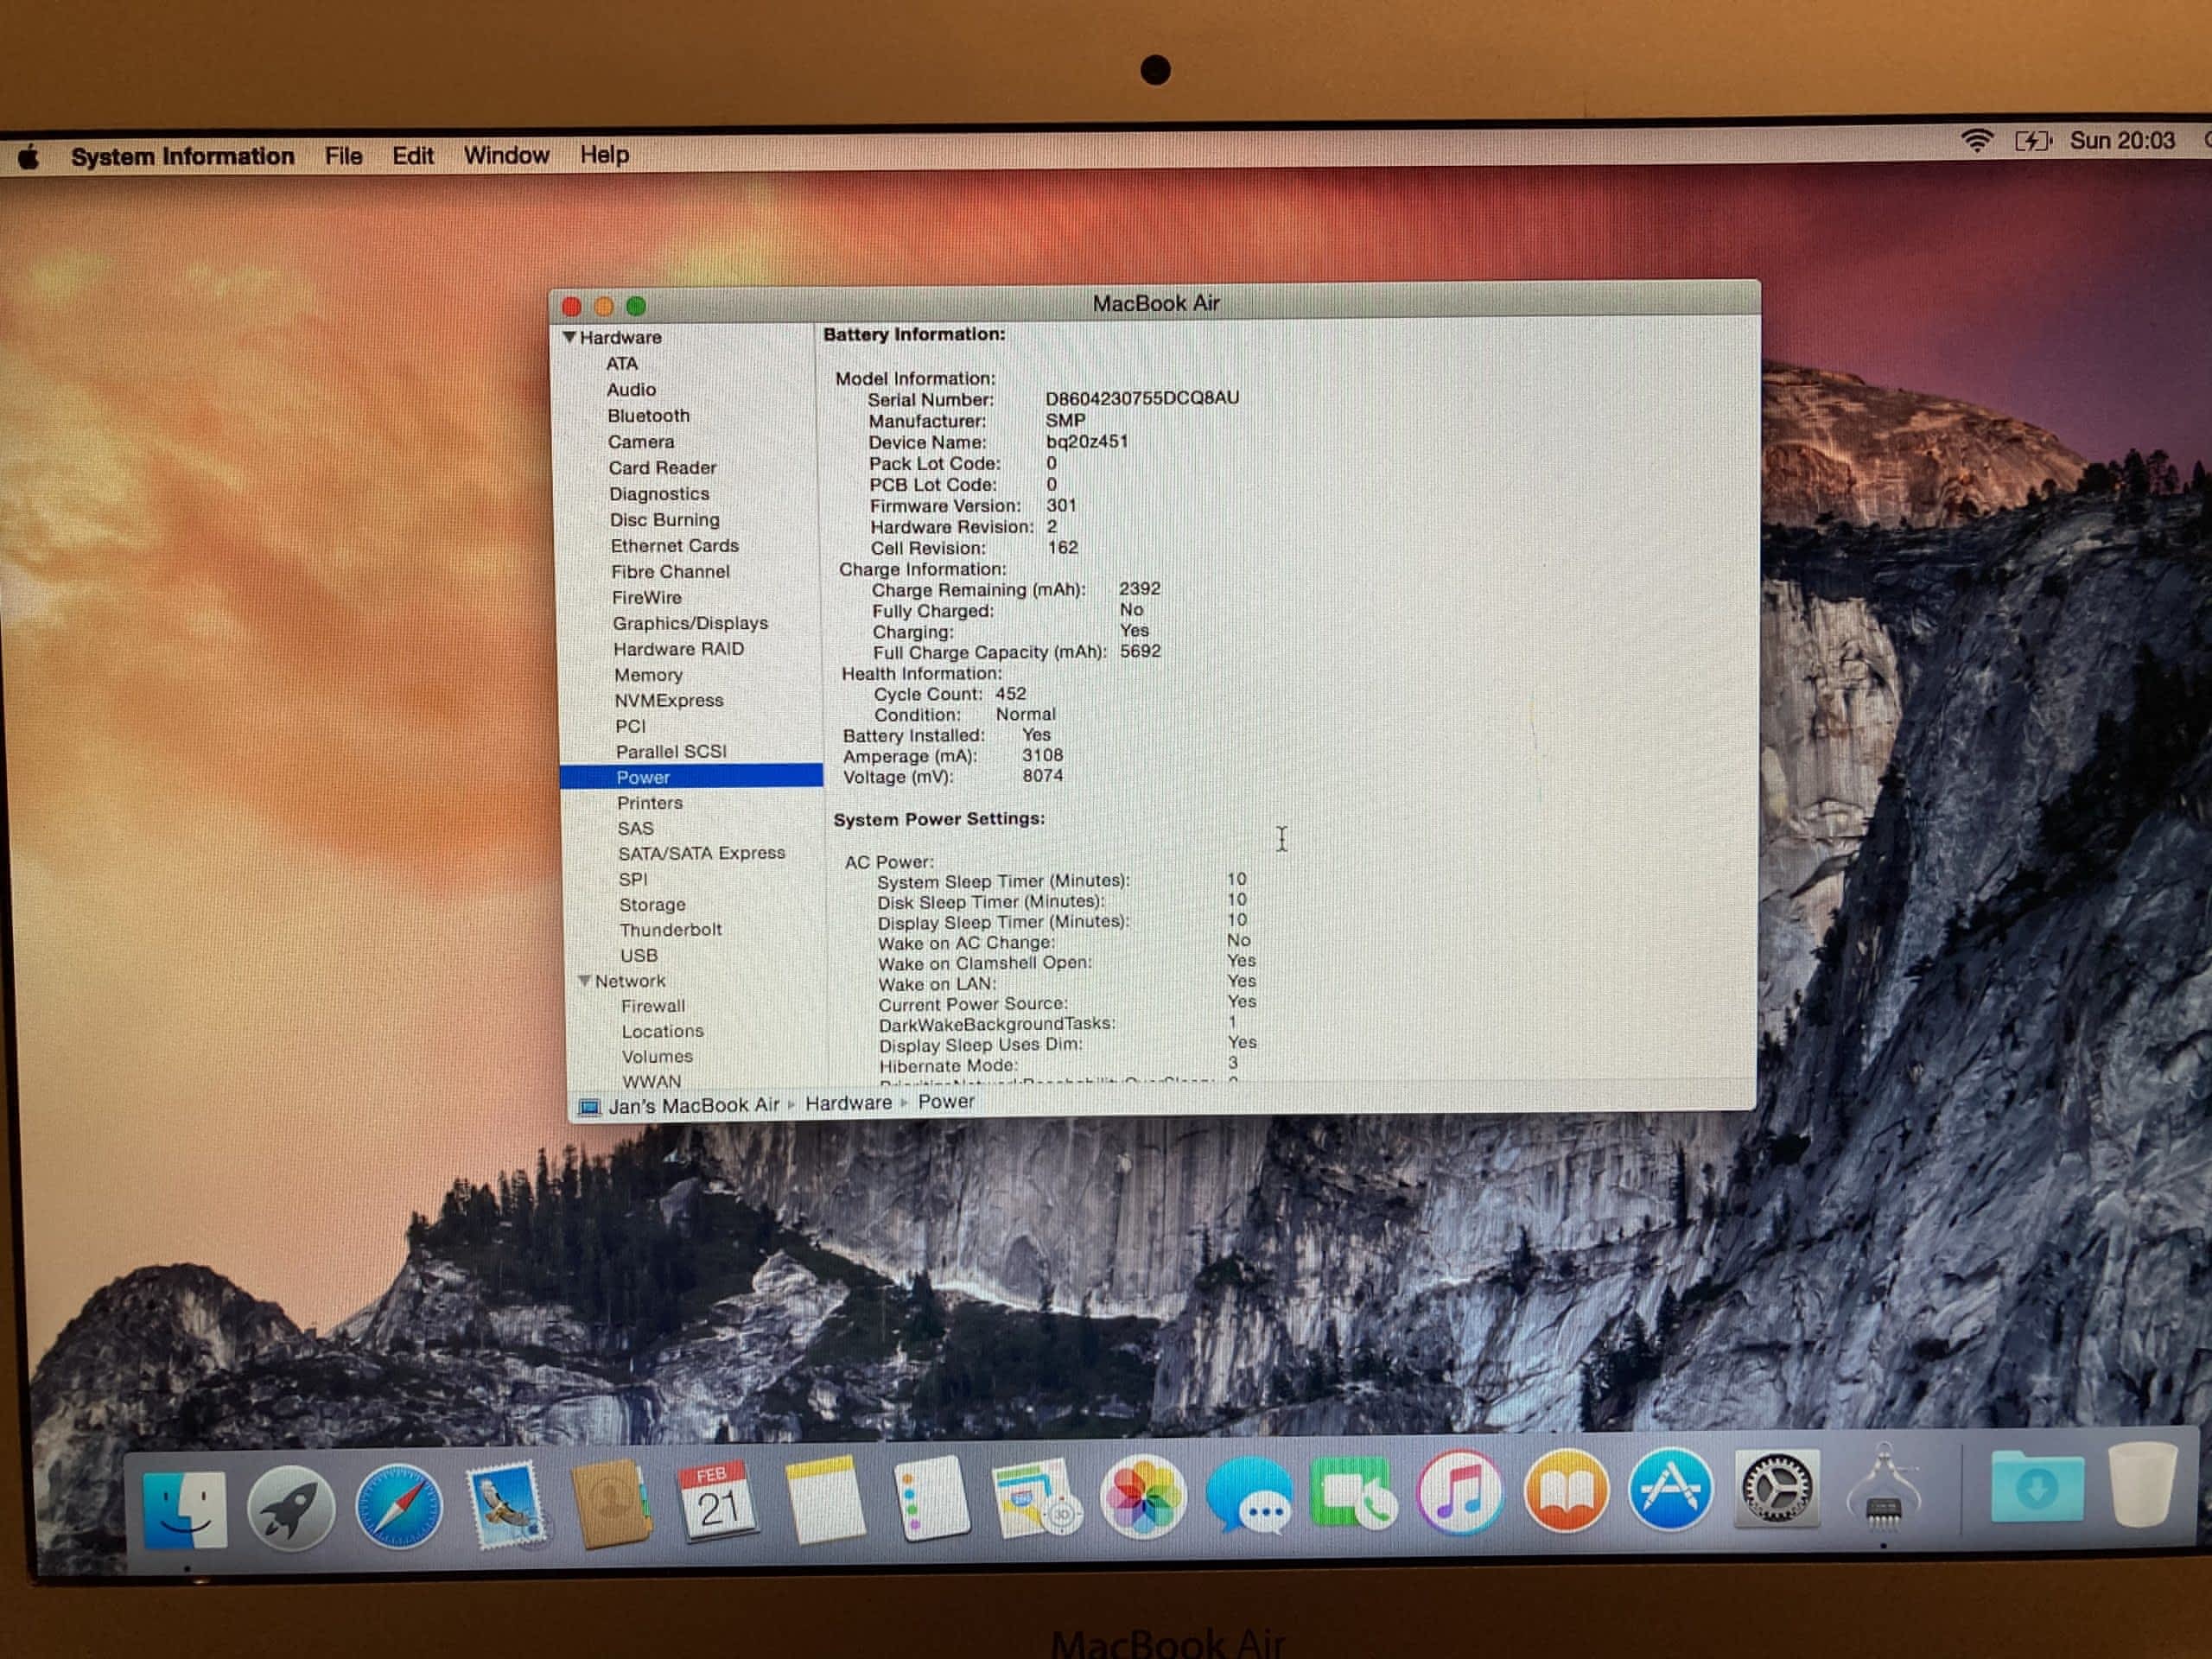The image size is (2212, 1659).
Task: Click the Wi-Fi status icon
Action: click(x=1976, y=141)
